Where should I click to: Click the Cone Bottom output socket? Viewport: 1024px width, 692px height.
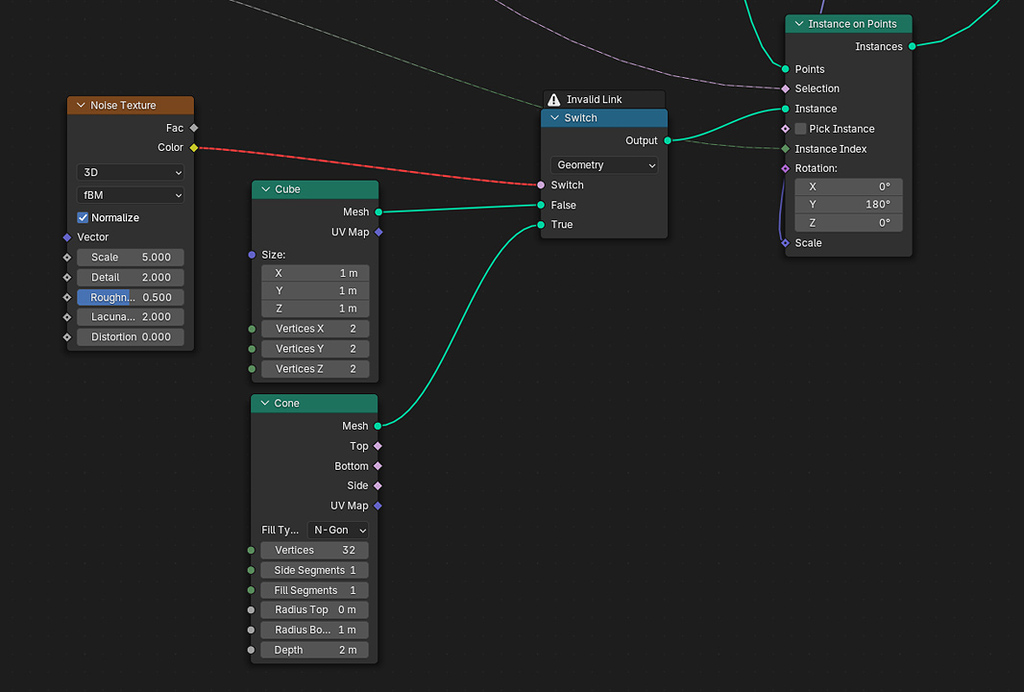coord(378,466)
